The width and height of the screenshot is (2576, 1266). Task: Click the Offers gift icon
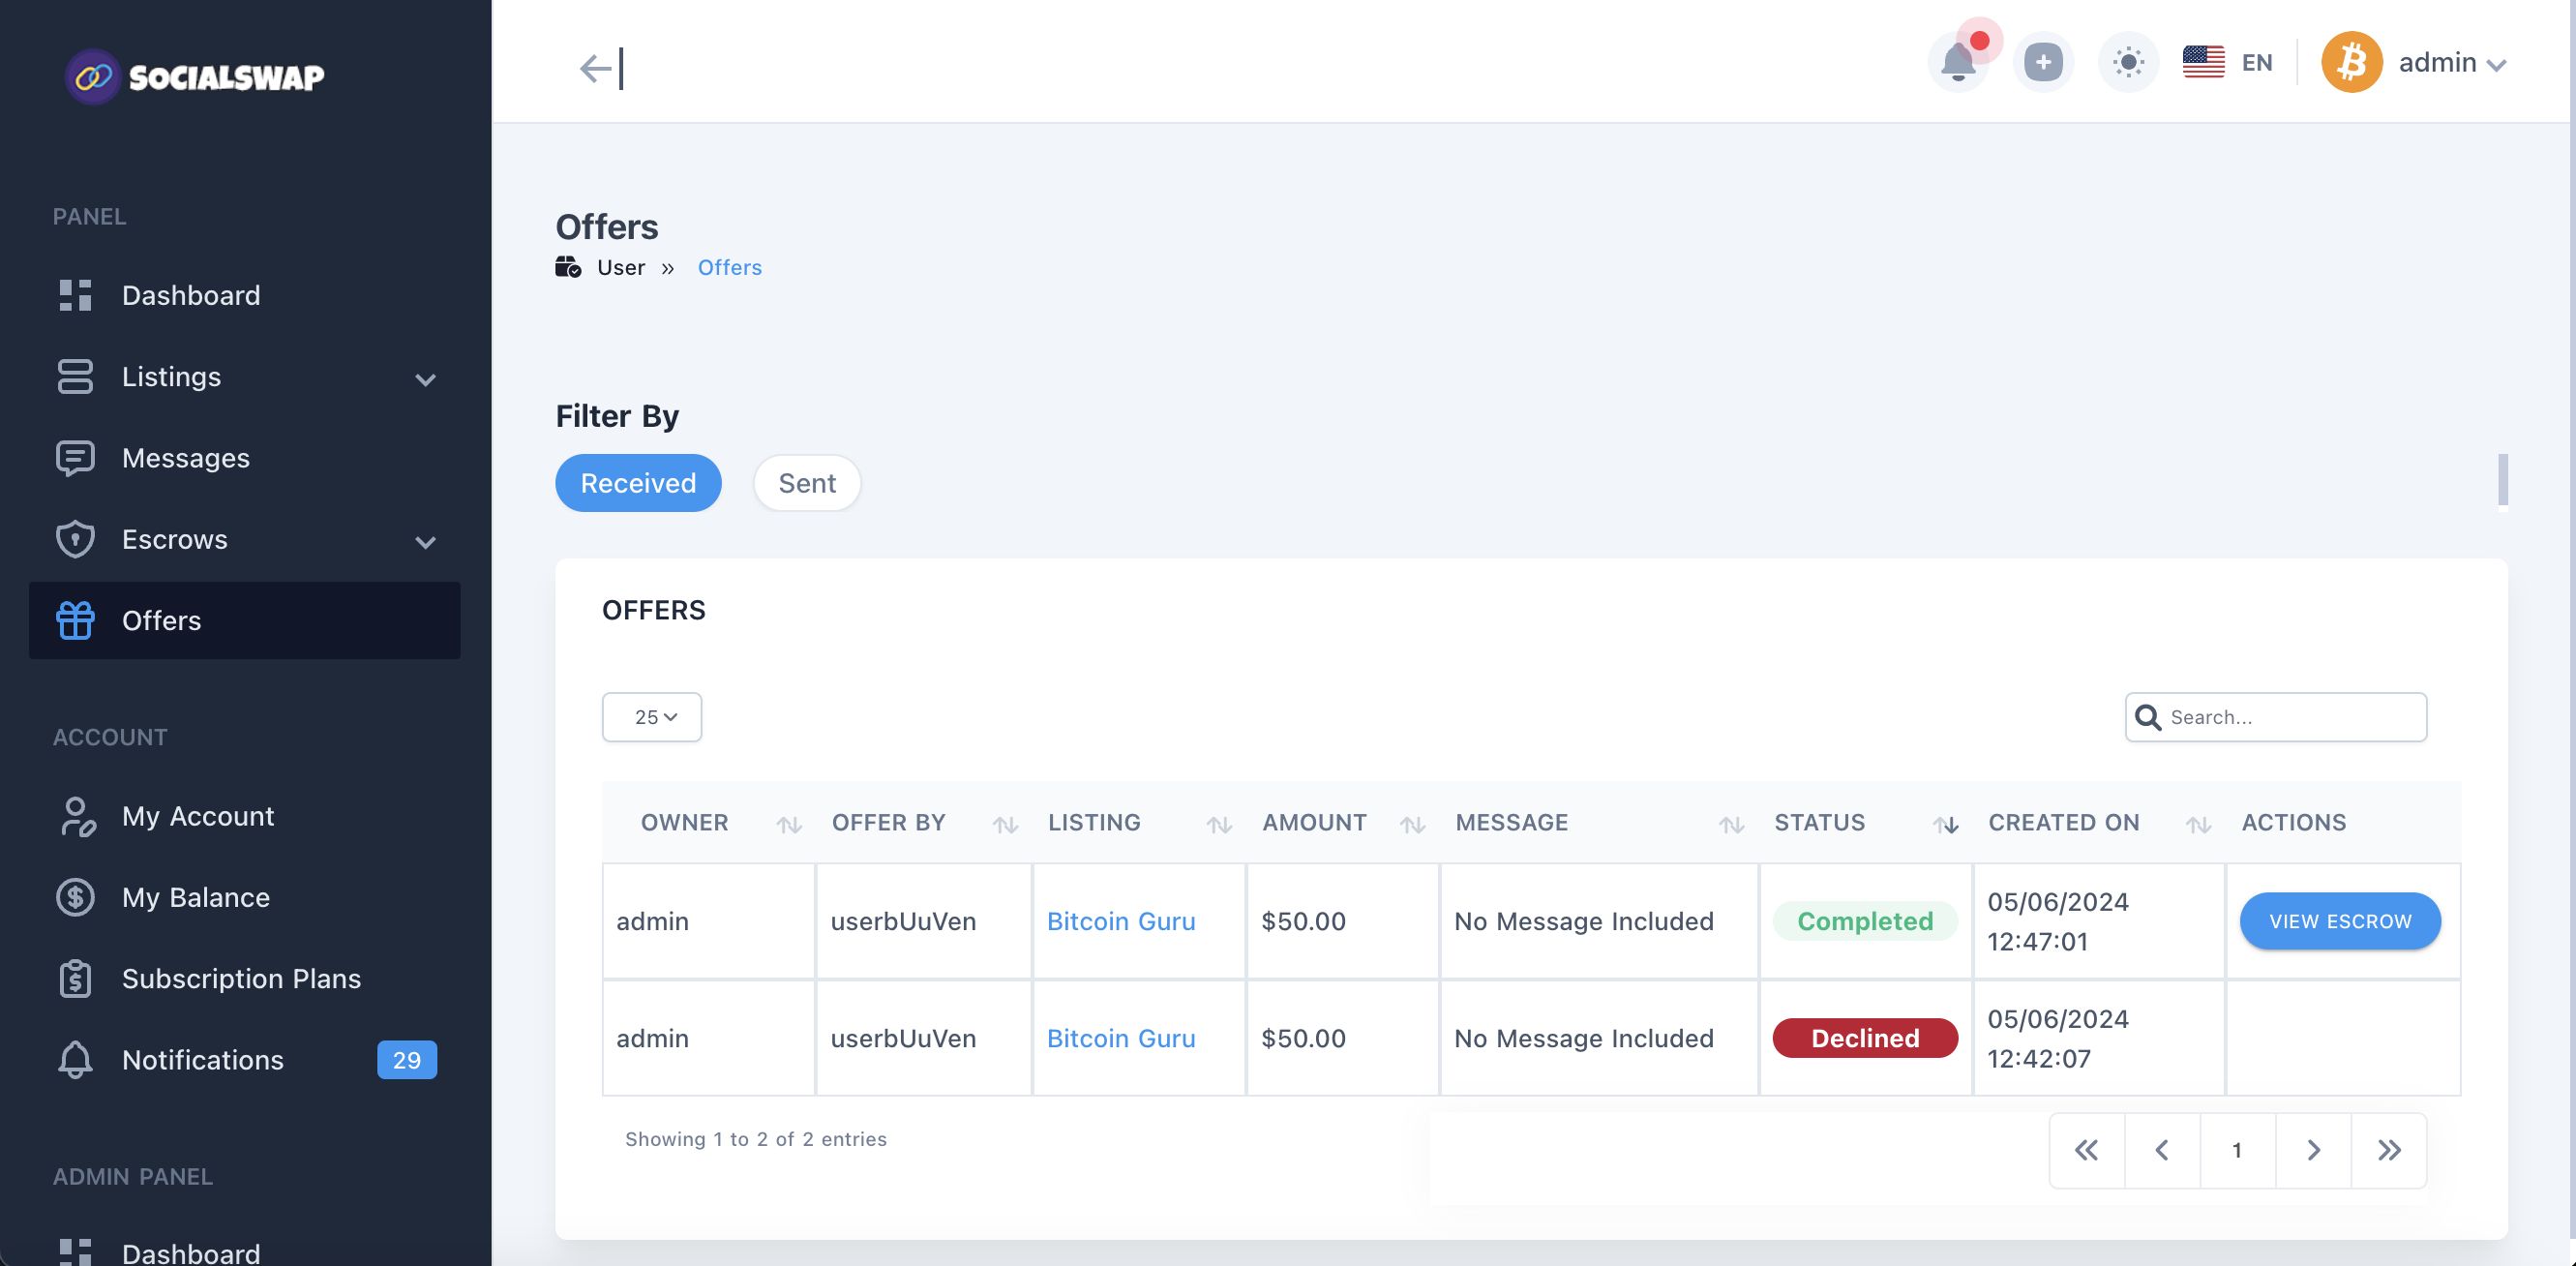point(75,620)
